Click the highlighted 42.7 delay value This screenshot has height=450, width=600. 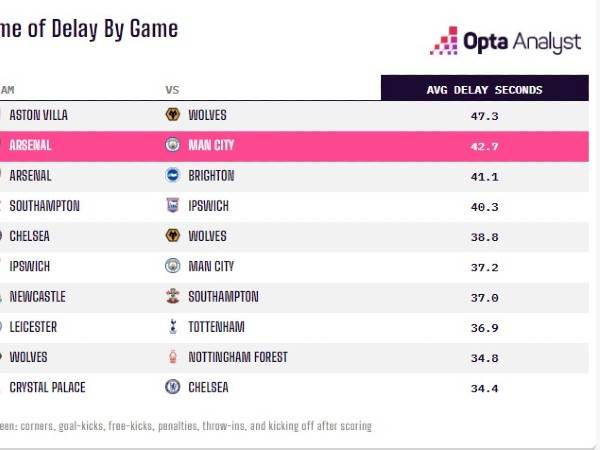coord(484,146)
